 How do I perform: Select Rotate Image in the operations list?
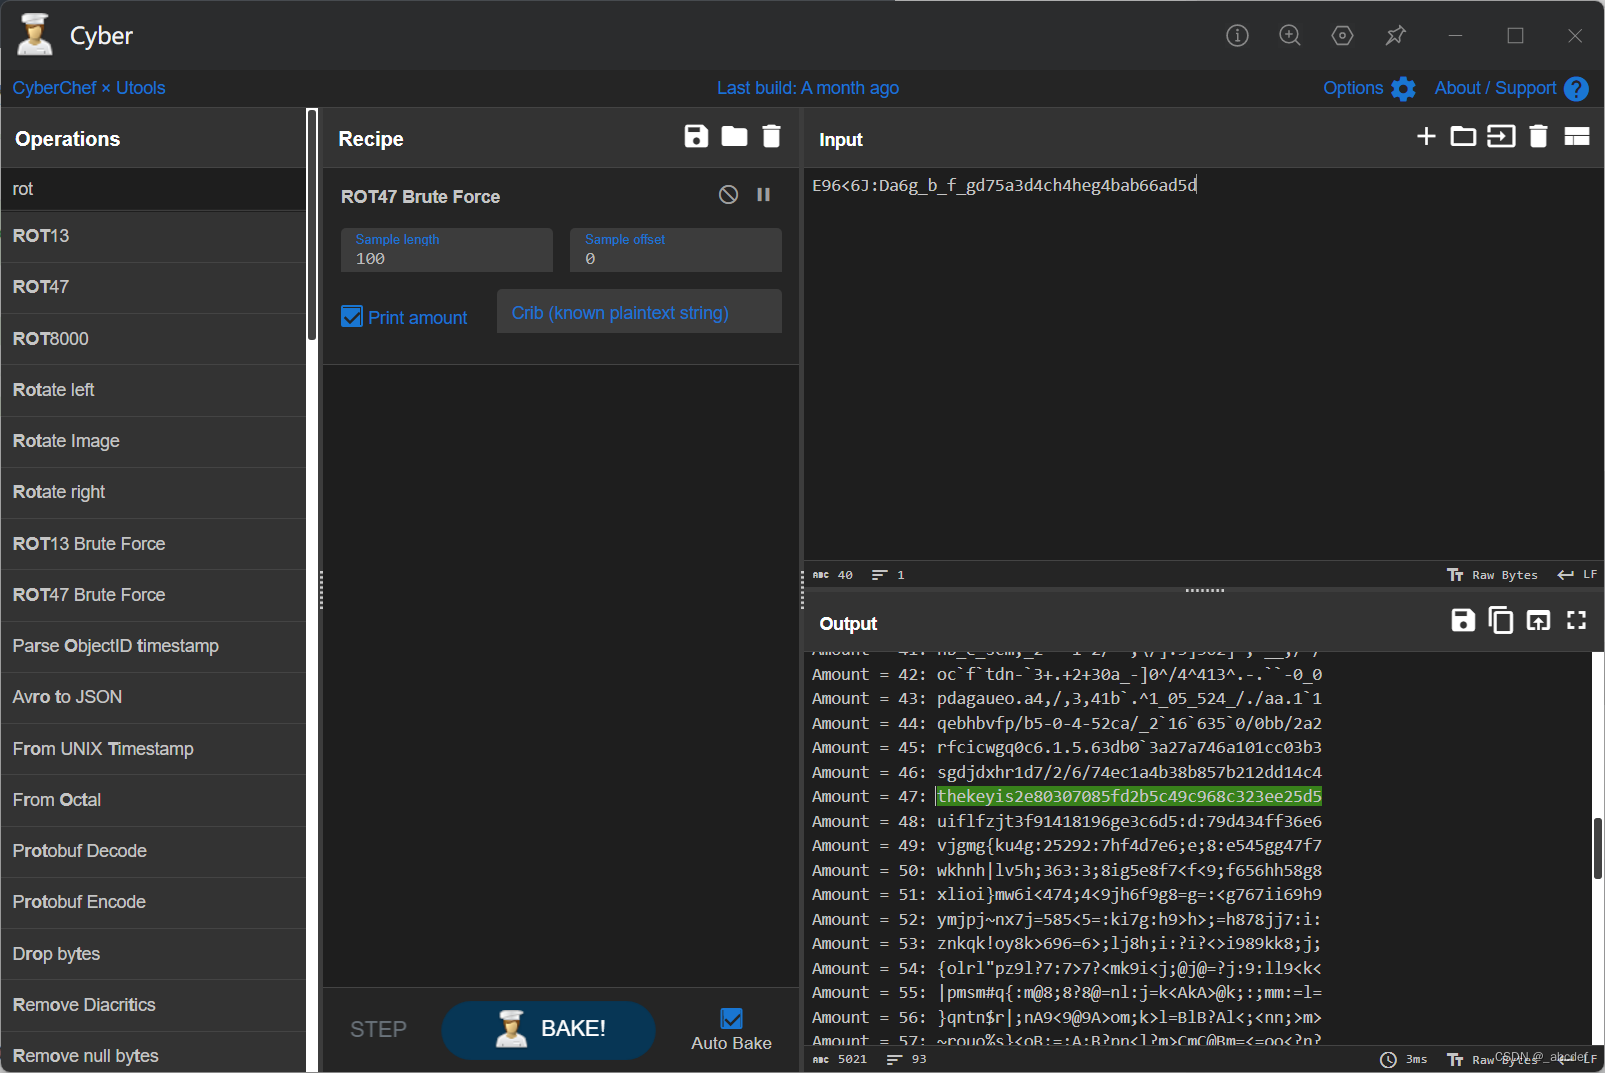point(153,441)
